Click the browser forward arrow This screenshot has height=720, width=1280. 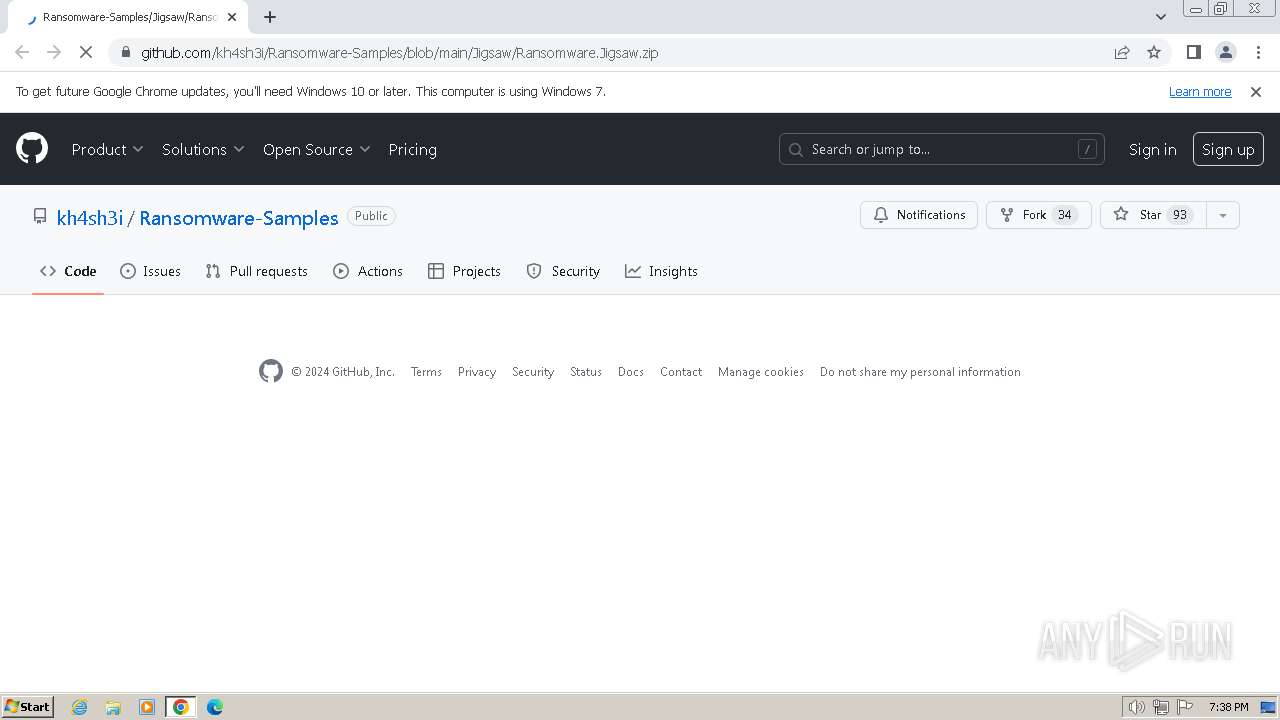[x=54, y=52]
